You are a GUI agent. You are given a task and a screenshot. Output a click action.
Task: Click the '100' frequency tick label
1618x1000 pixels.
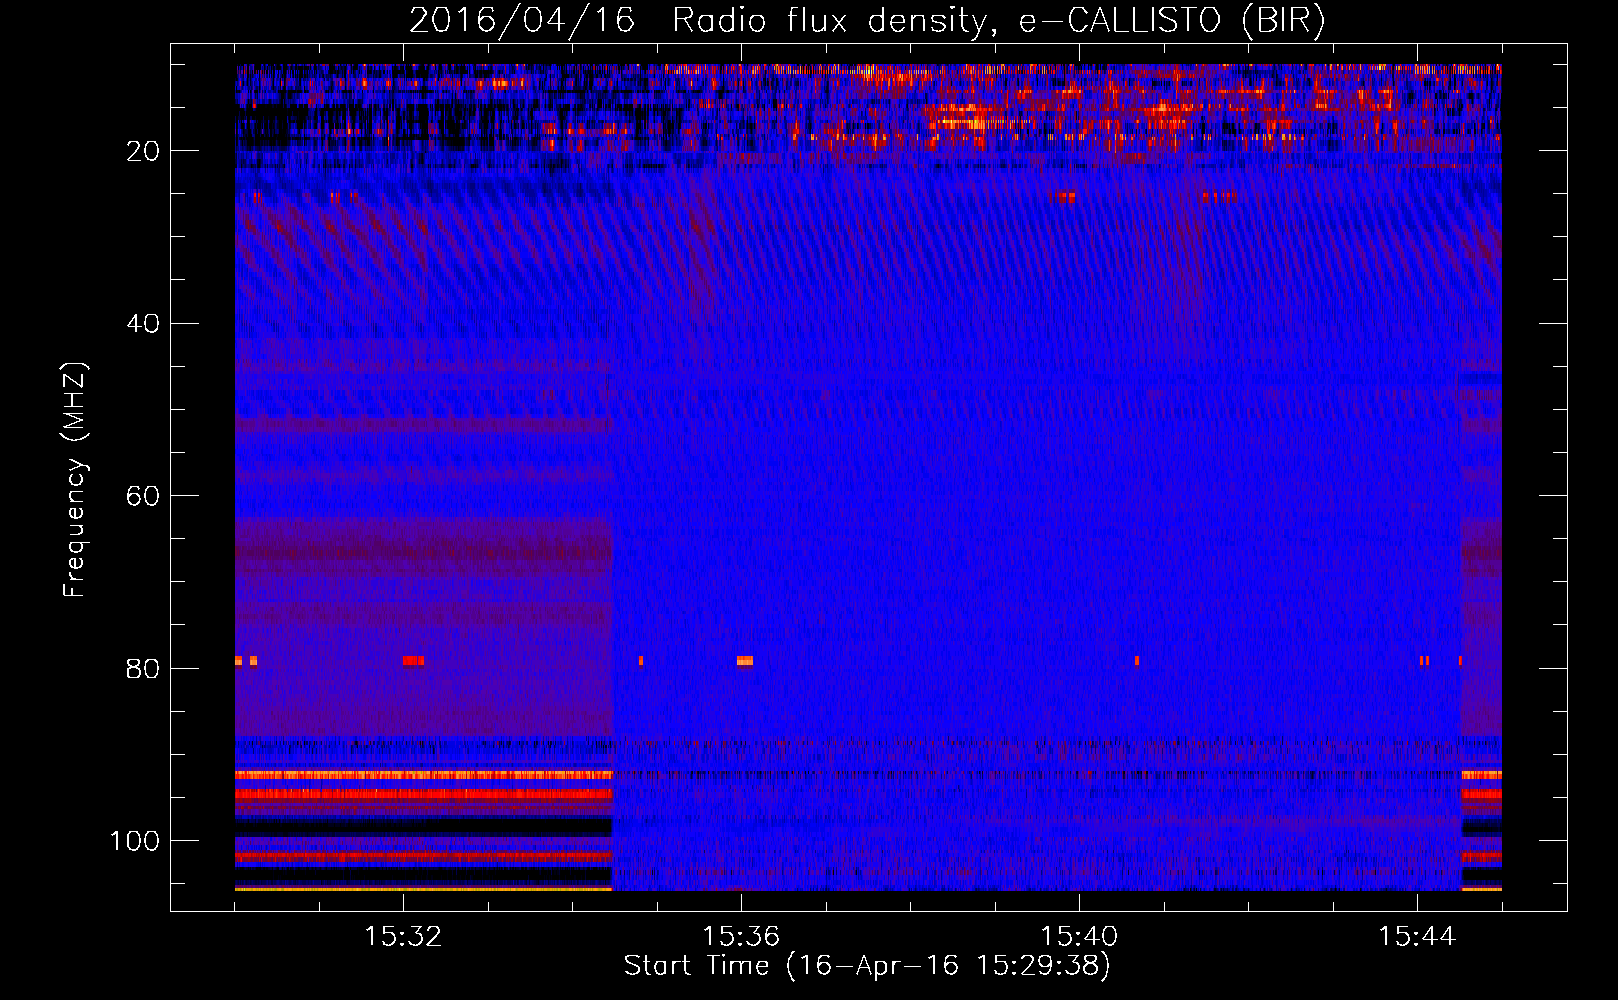135,841
